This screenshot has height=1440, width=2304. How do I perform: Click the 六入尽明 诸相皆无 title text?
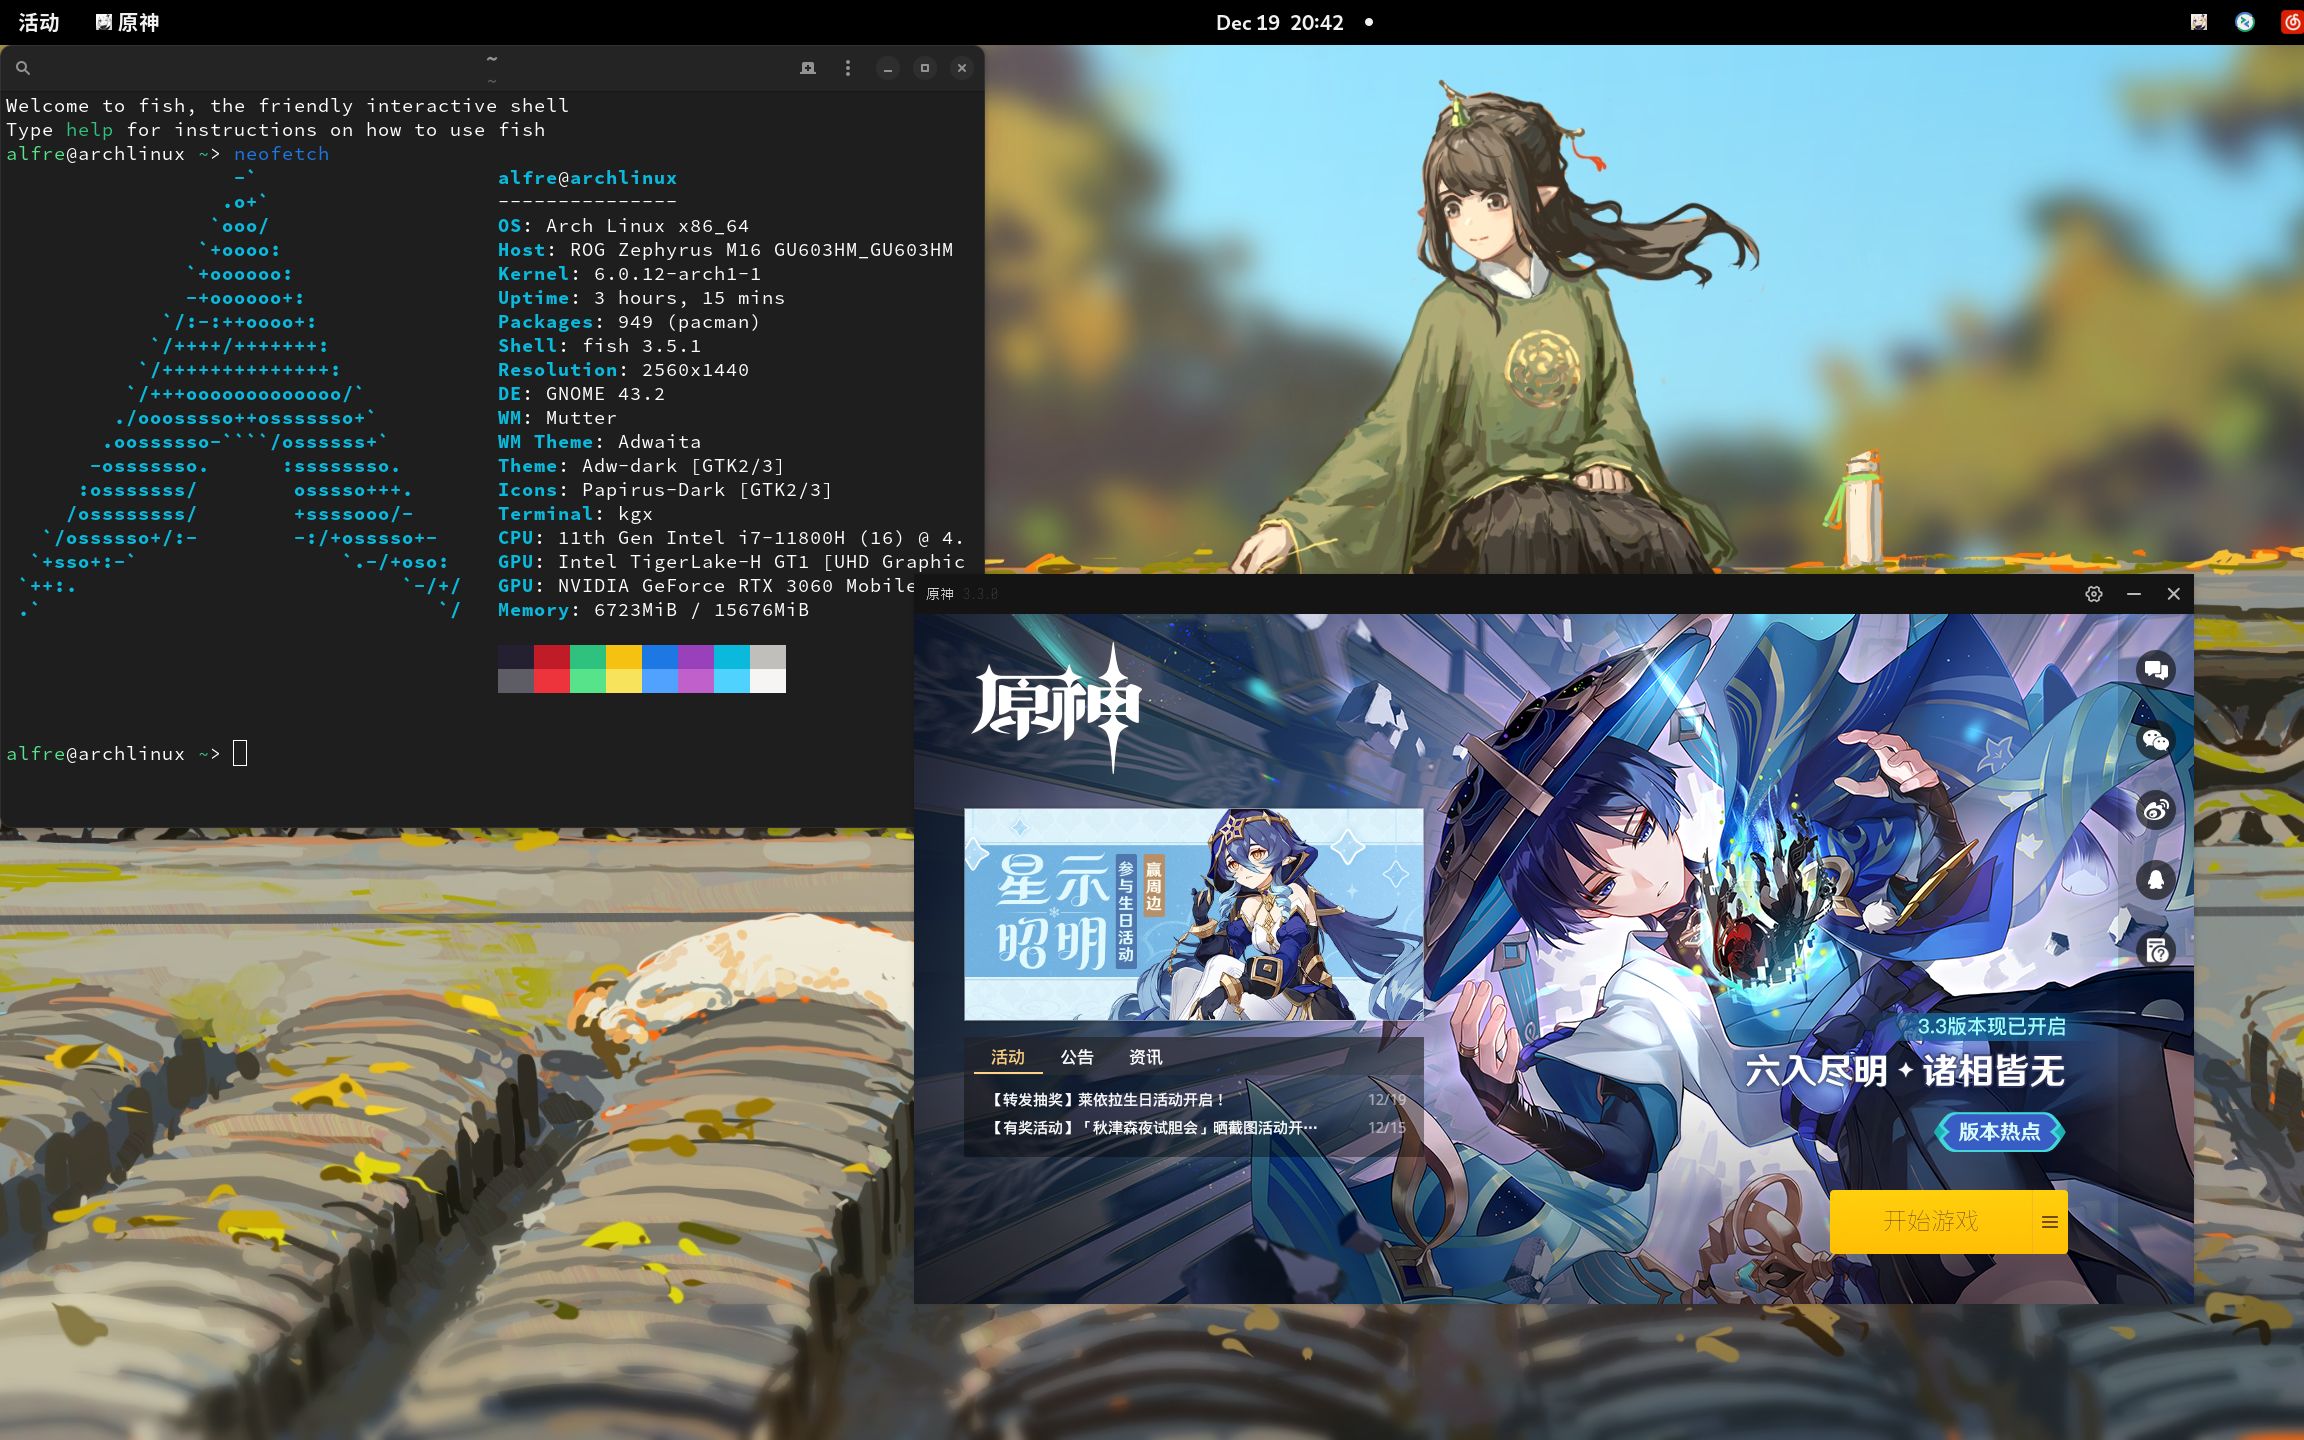point(1905,1071)
